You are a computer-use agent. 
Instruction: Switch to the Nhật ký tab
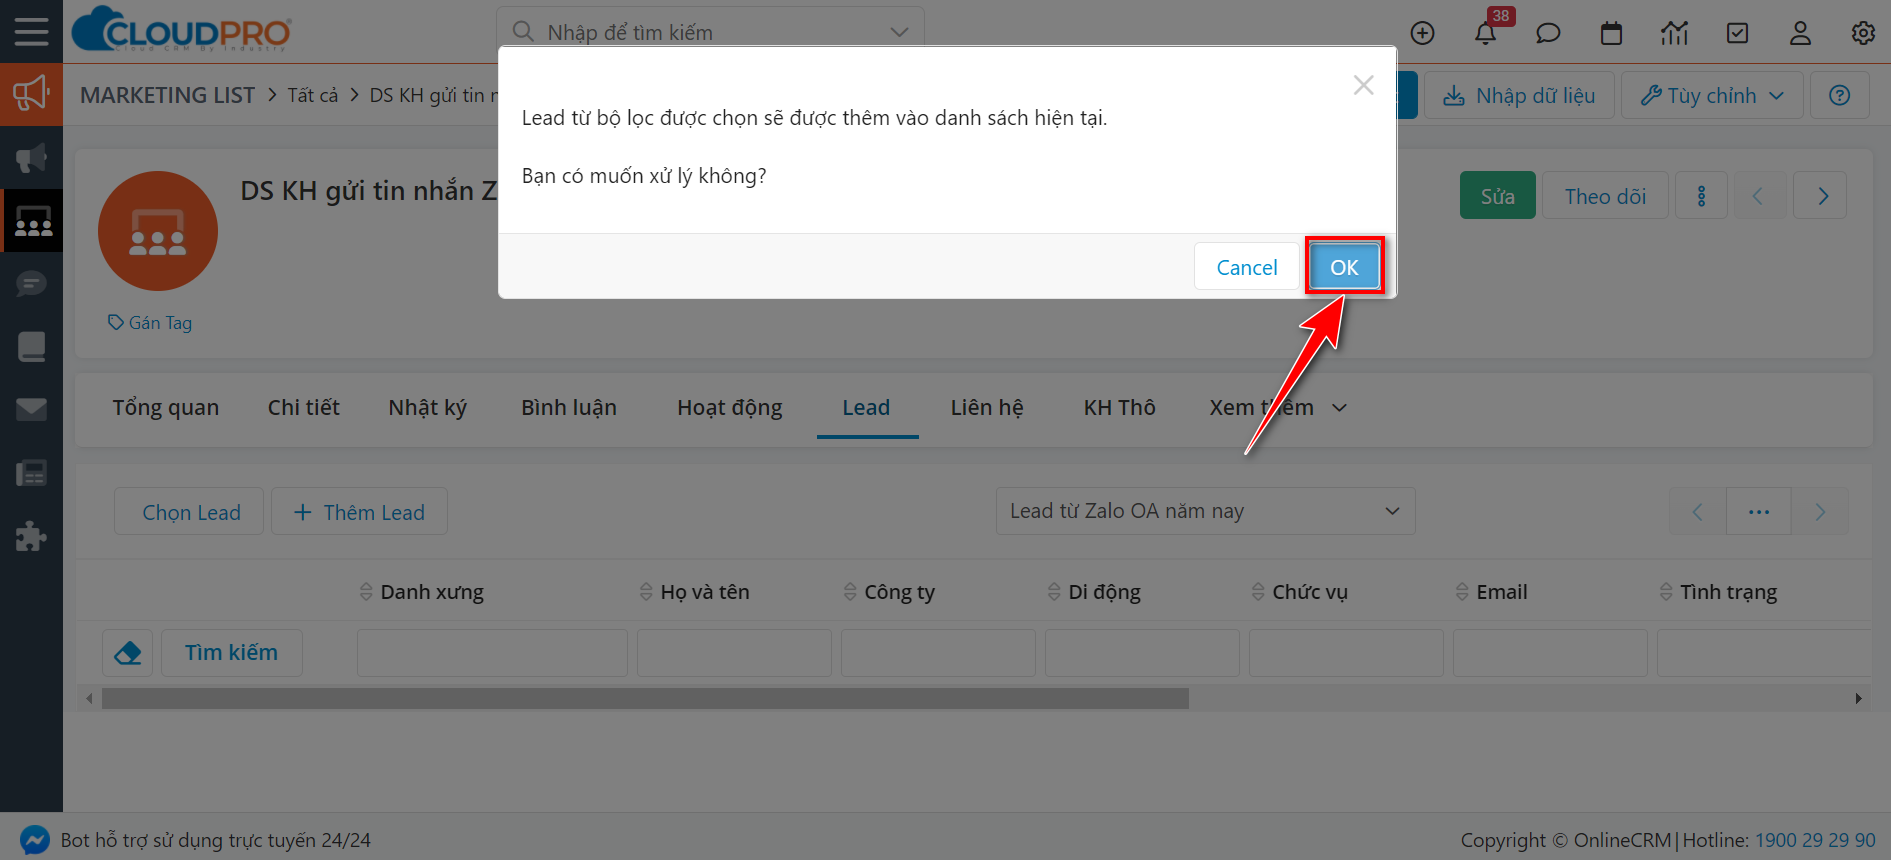click(x=428, y=408)
